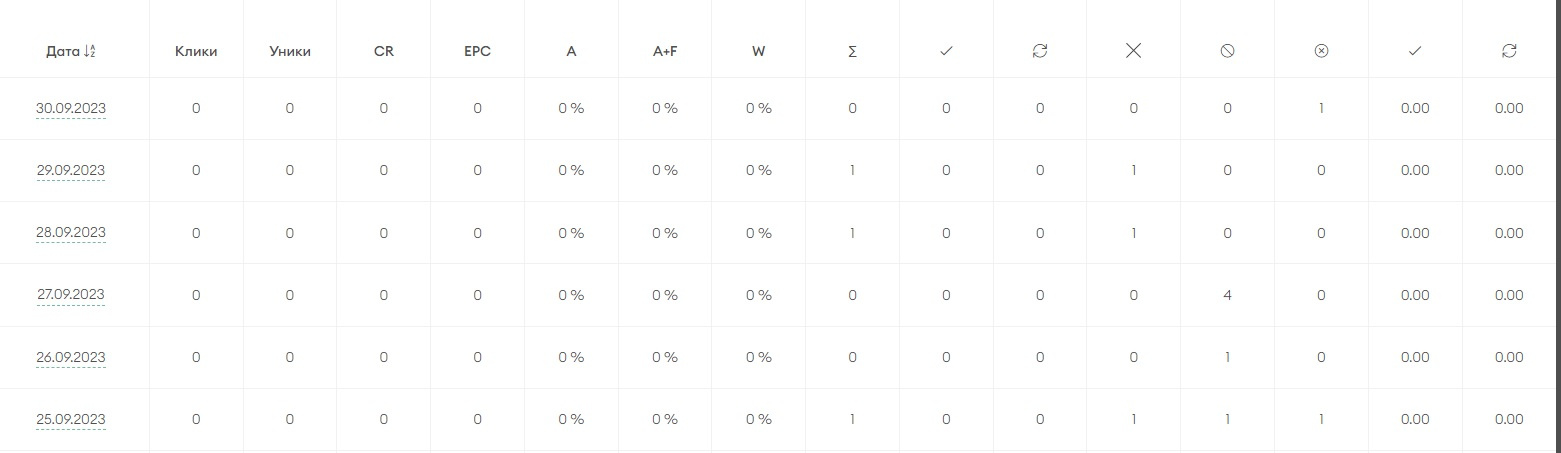Click the X cross column header icon

(x=1133, y=51)
